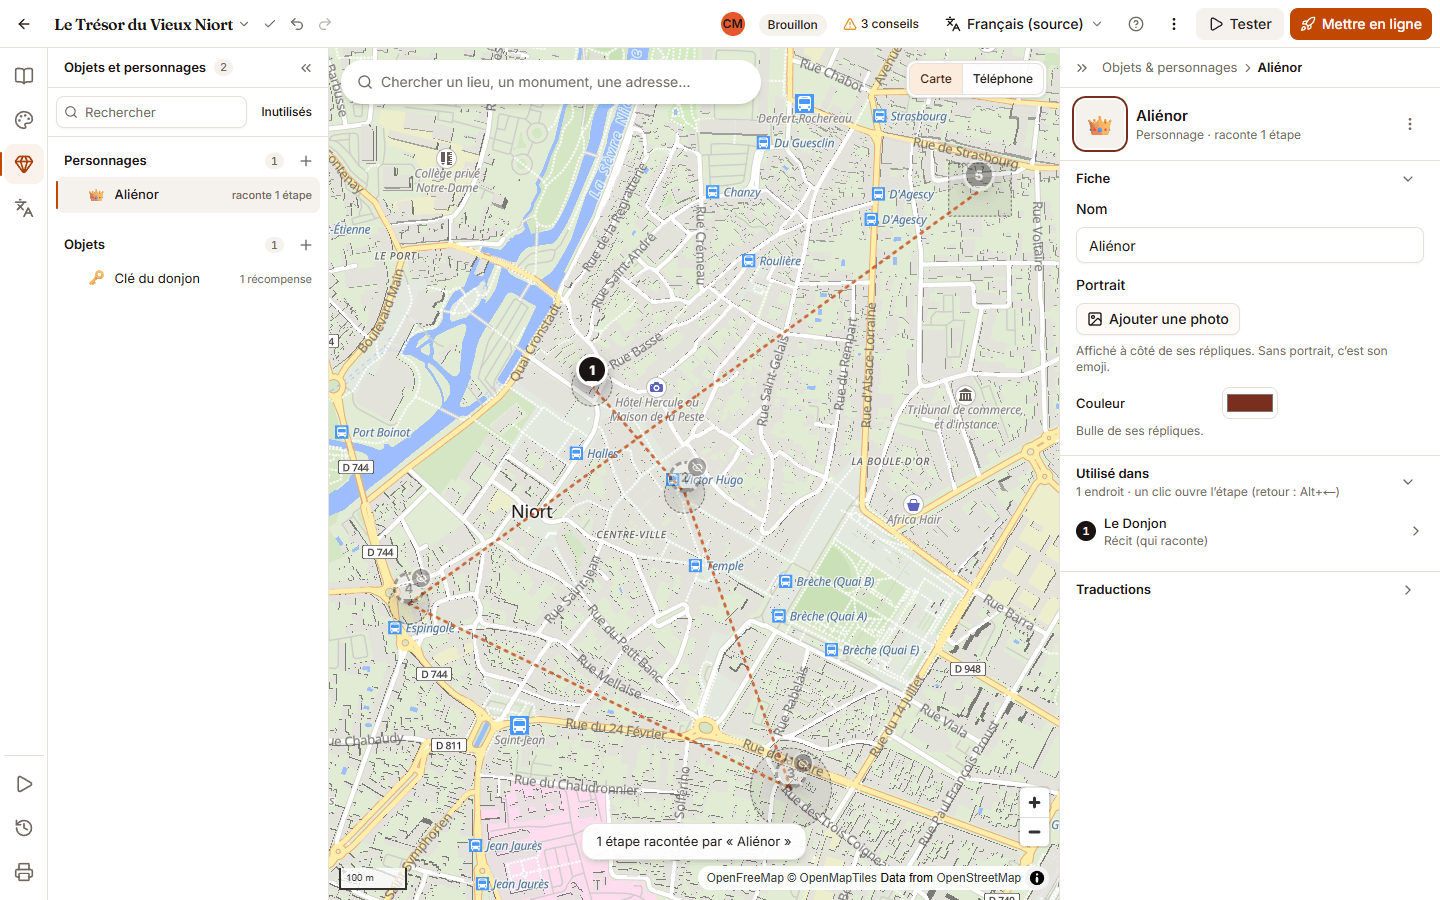Zoom in on the map

pyautogui.click(x=1034, y=802)
